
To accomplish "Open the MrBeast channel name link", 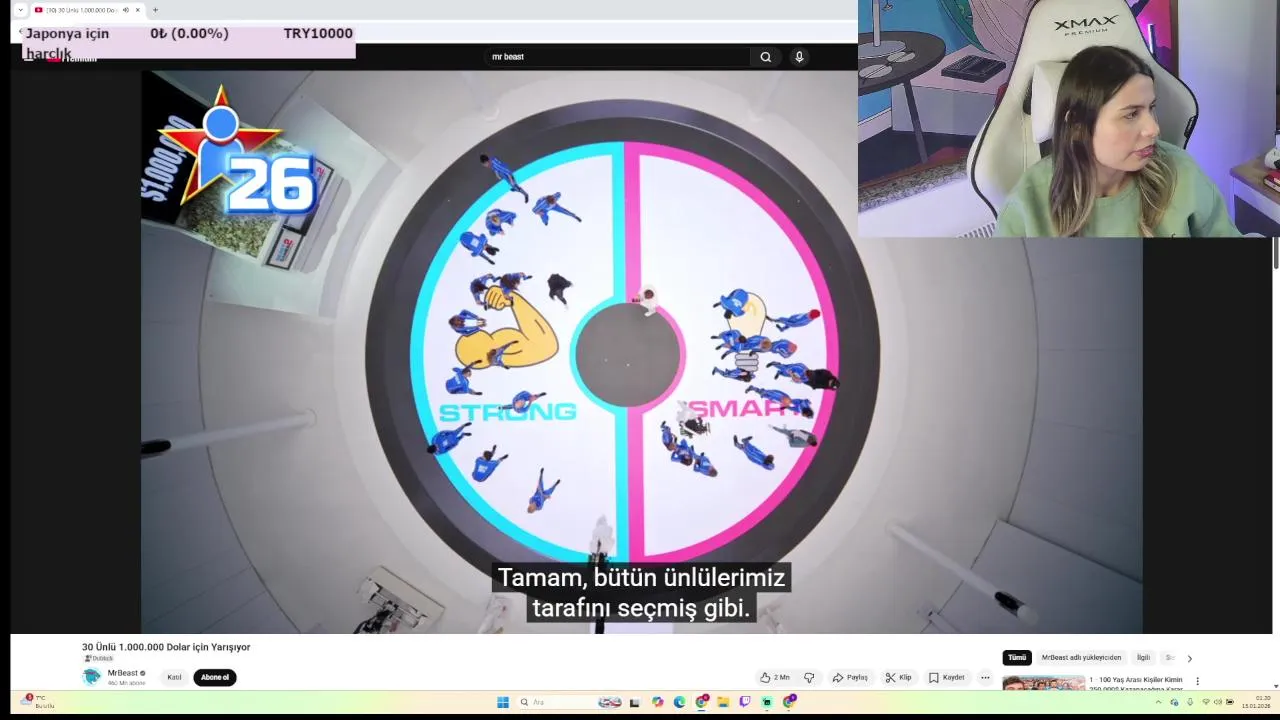I will coord(123,673).
